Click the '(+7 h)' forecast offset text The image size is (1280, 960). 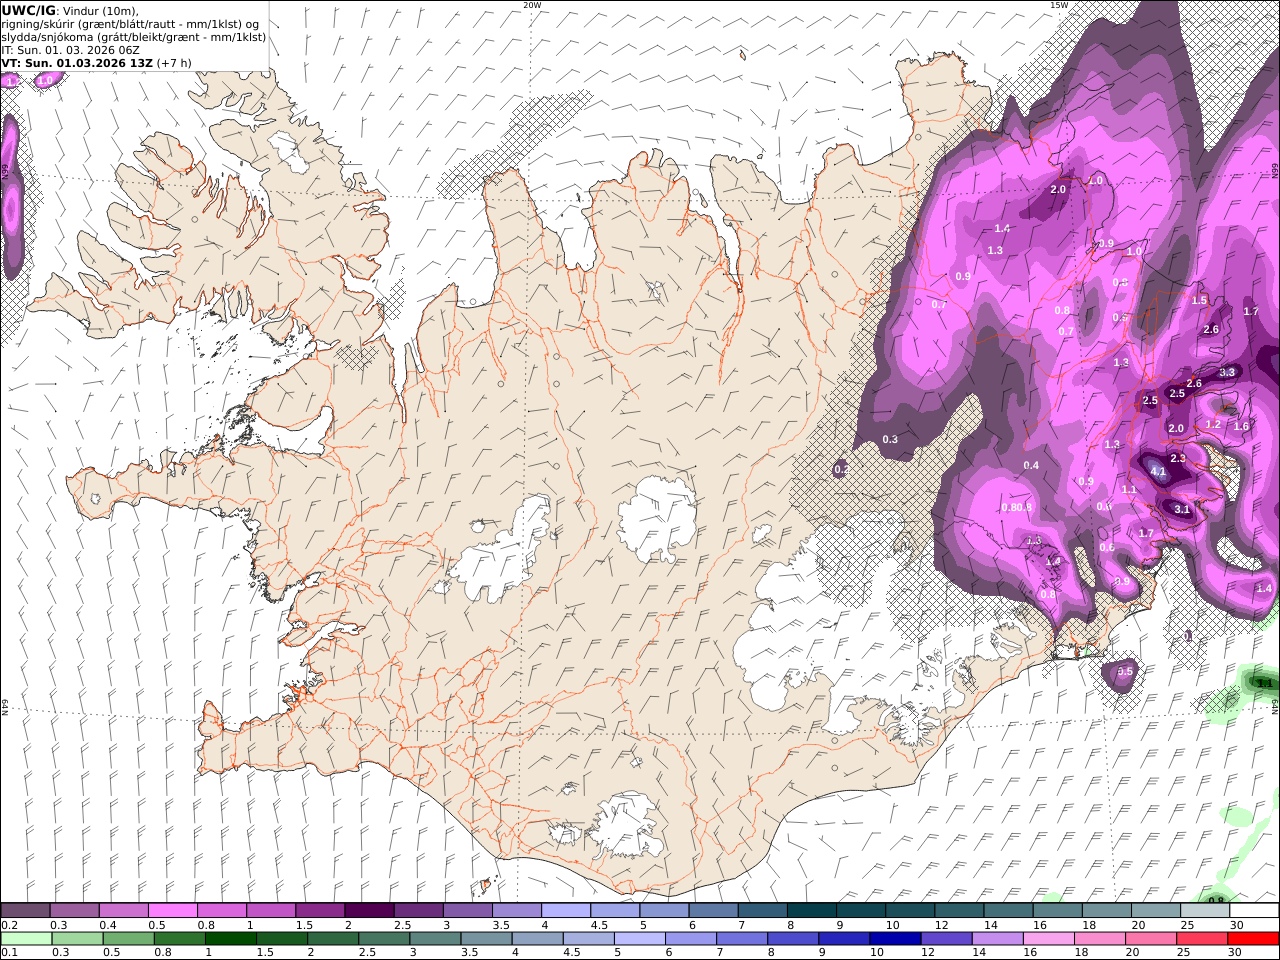click(174, 62)
